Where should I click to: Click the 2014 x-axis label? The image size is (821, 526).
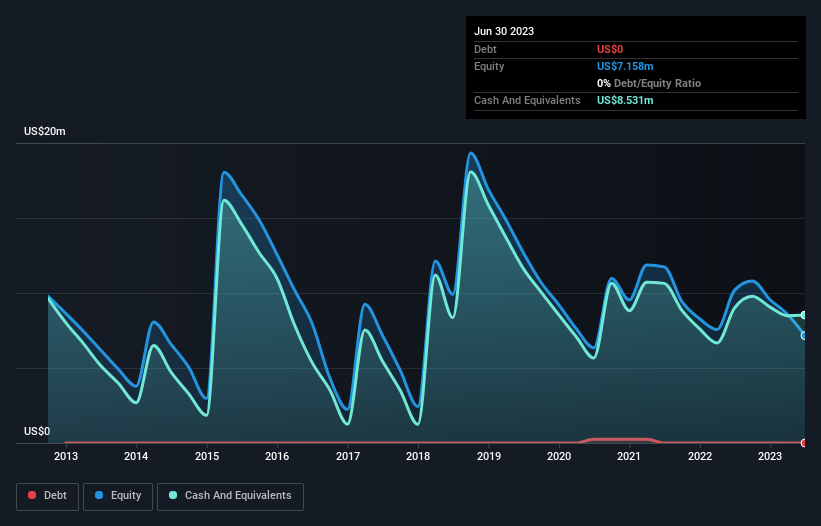click(136, 456)
